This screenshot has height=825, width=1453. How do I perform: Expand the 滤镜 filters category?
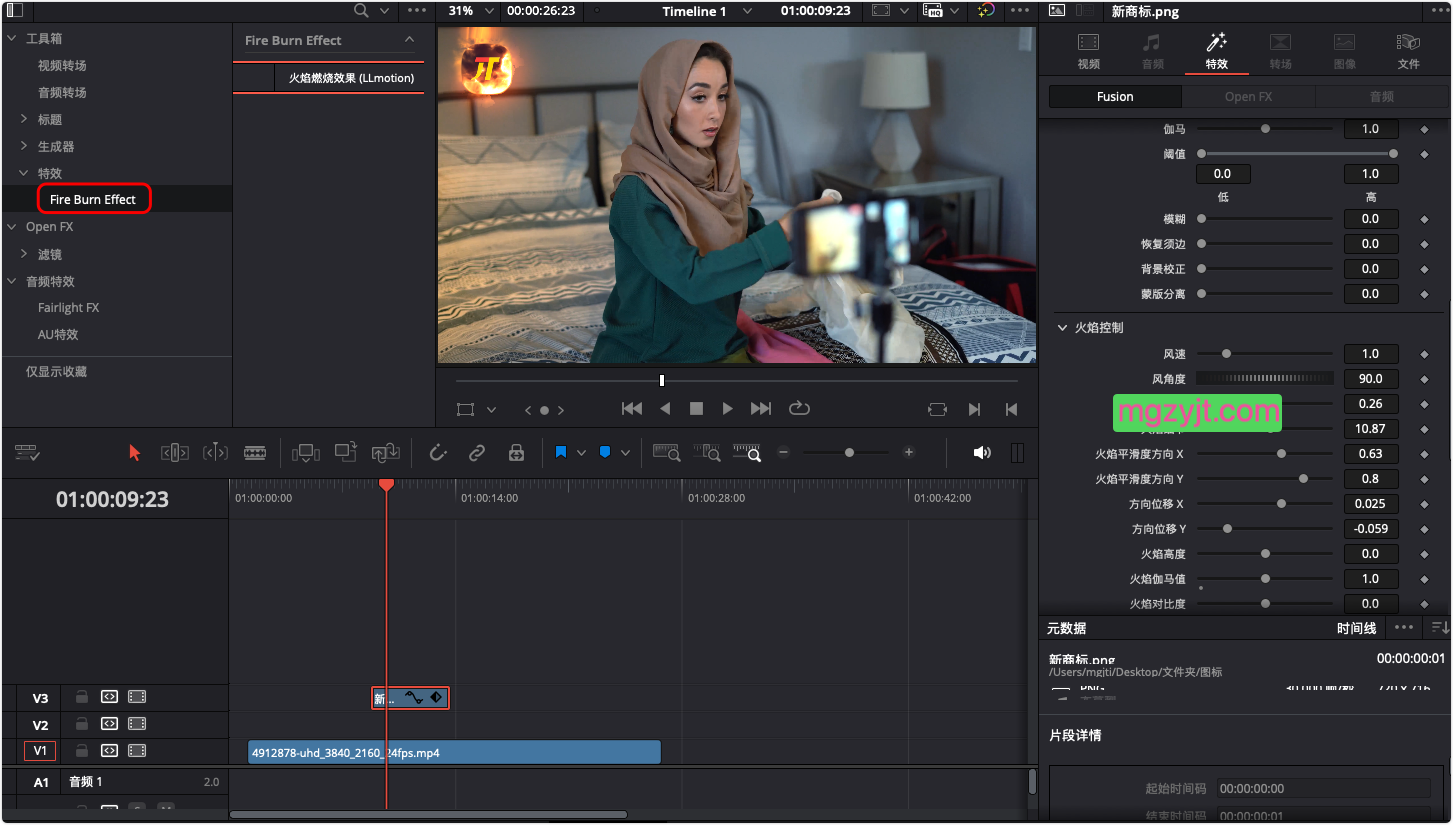(x=24, y=254)
